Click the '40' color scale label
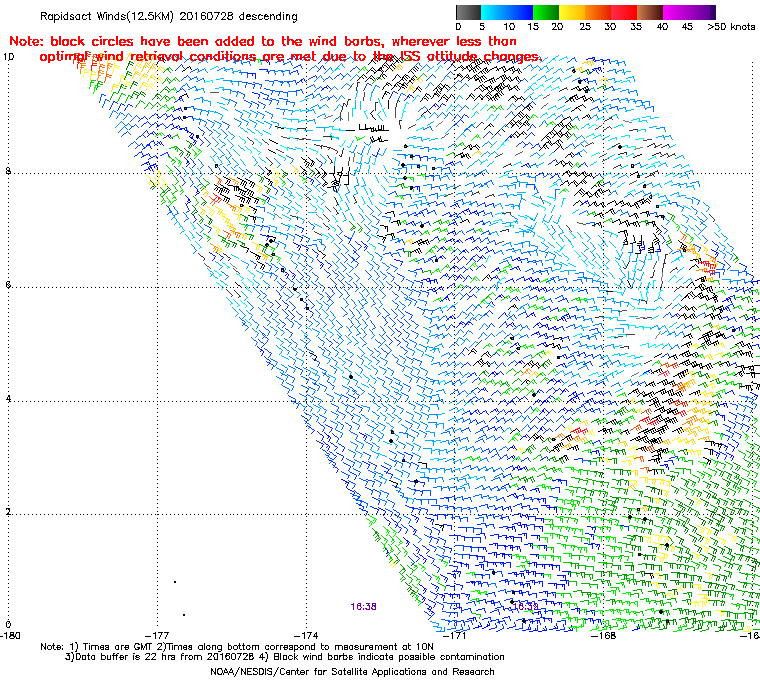Image resolution: width=760 pixels, height=688 pixels. click(662, 27)
